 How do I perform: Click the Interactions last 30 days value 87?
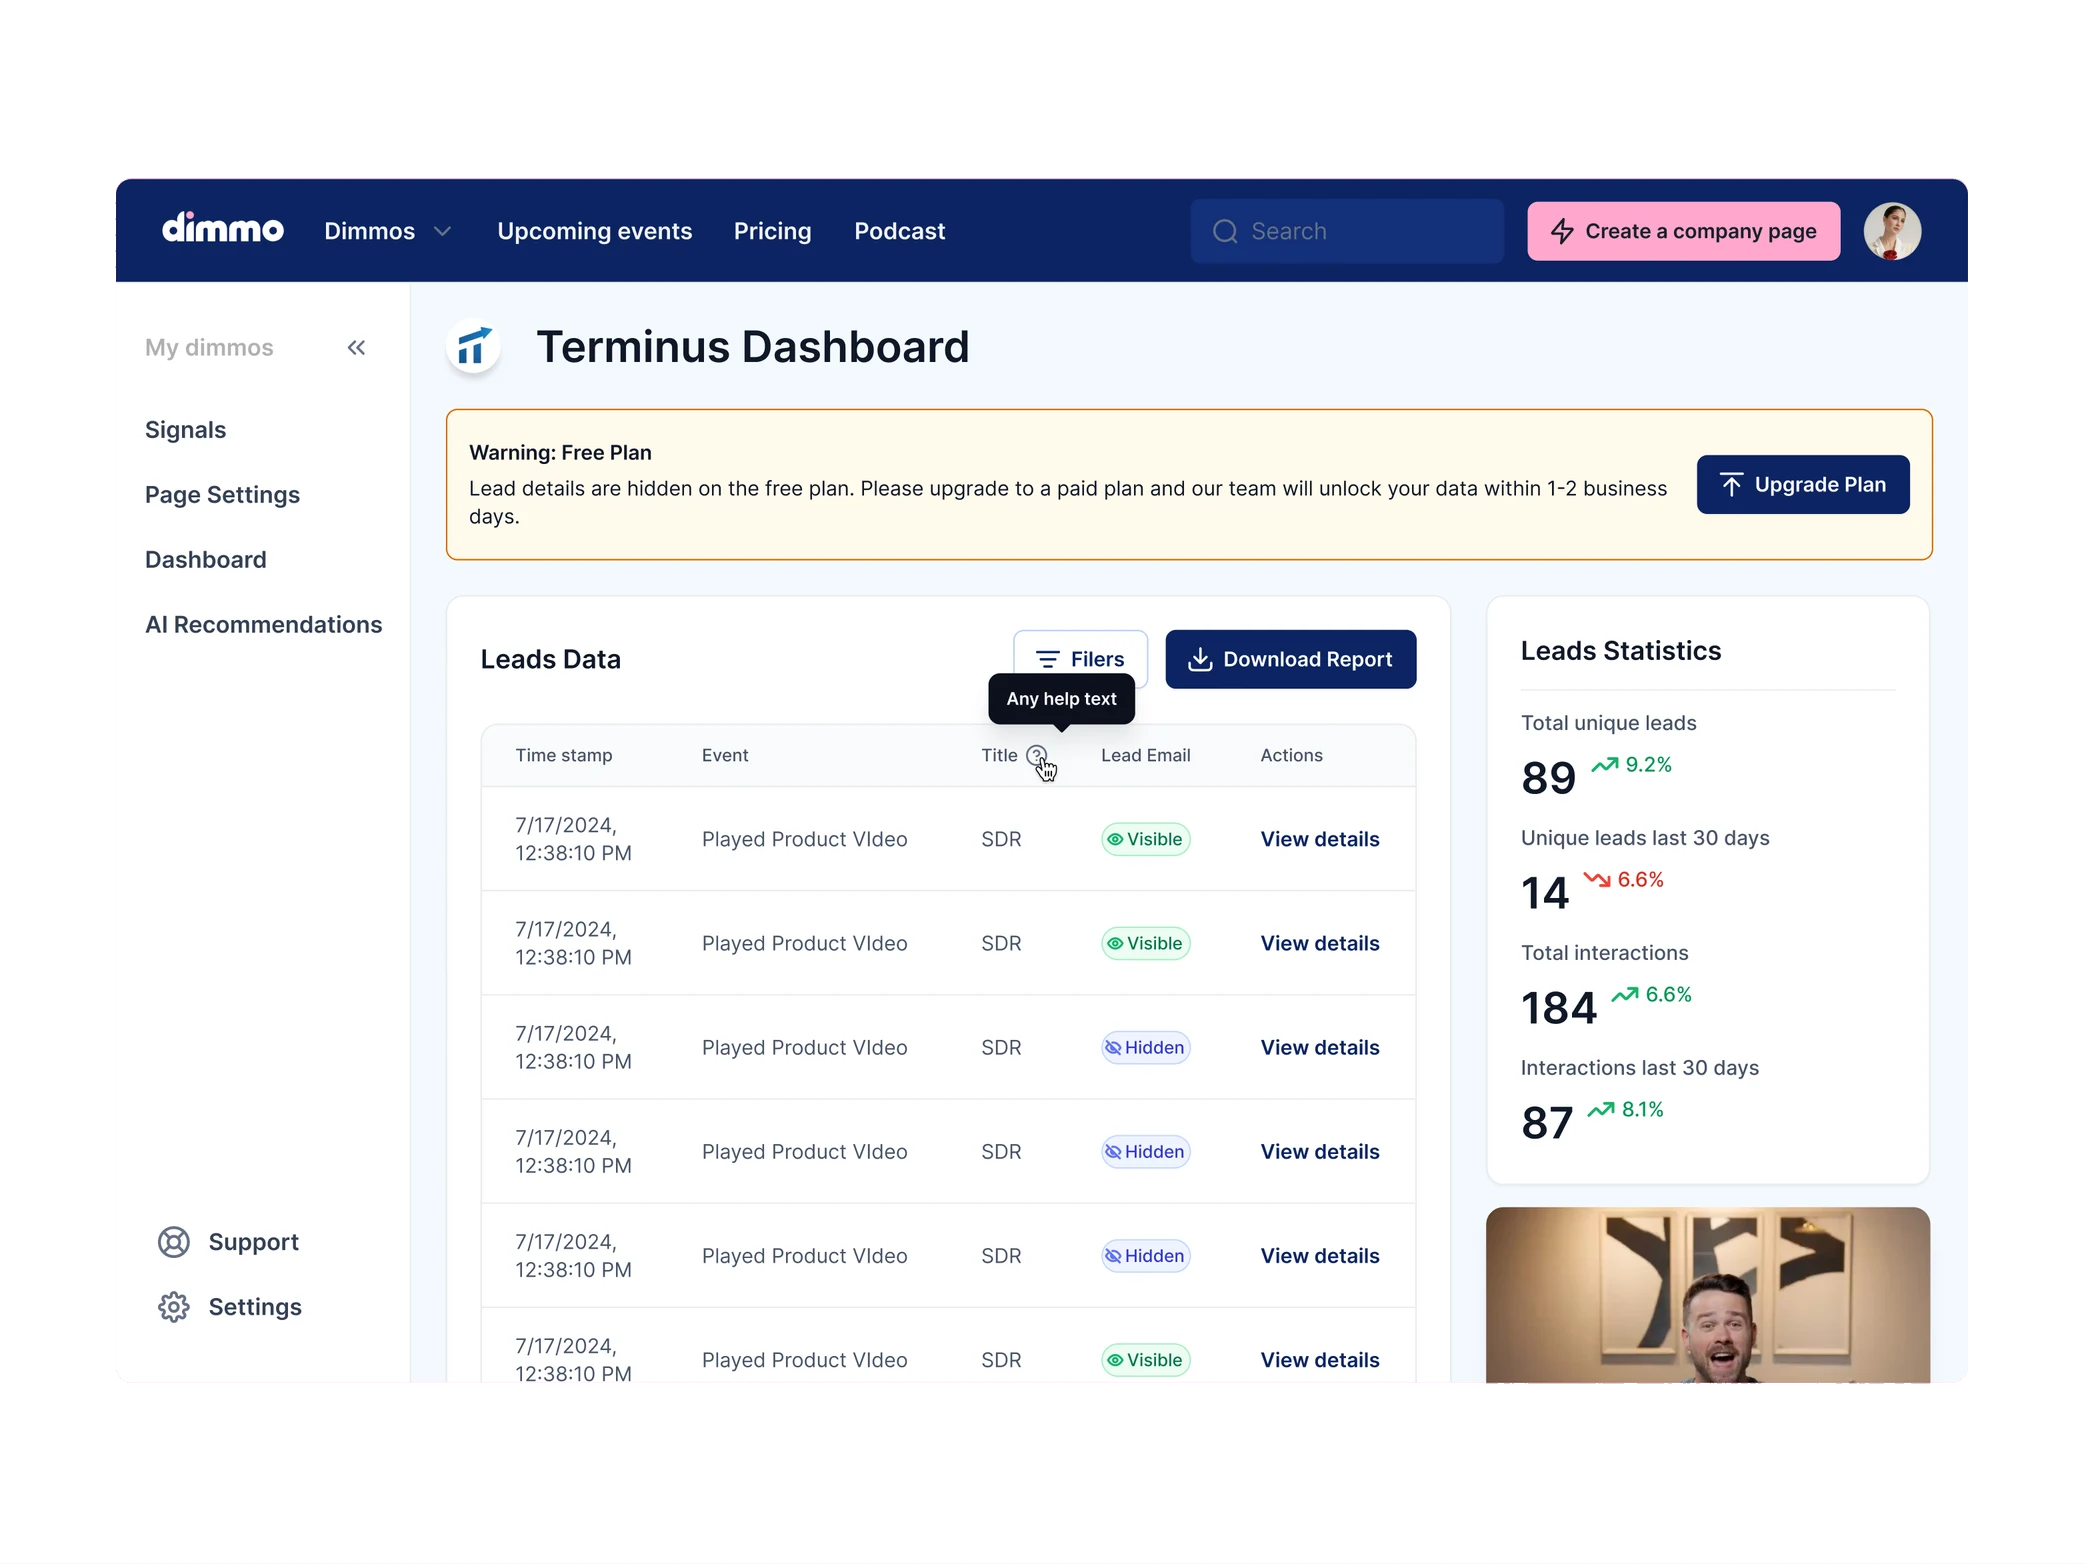(x=1547, y=1123)
